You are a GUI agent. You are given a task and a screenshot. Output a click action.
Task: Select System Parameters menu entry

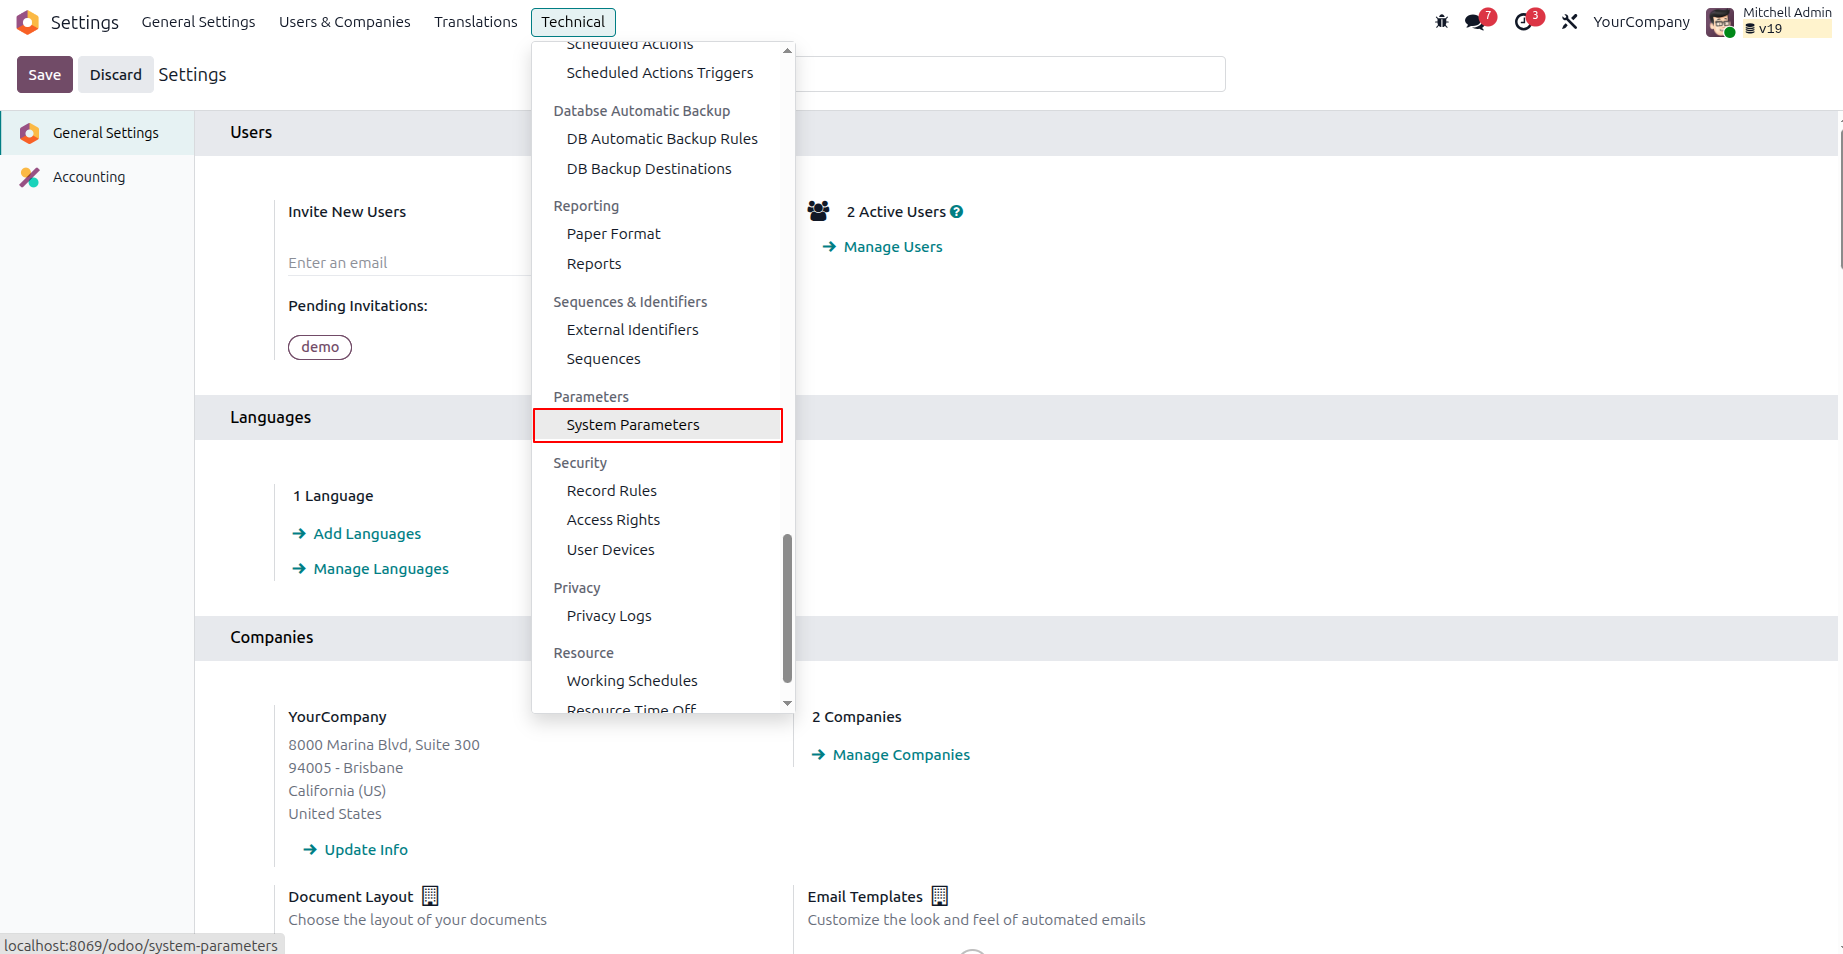[658, 425]
